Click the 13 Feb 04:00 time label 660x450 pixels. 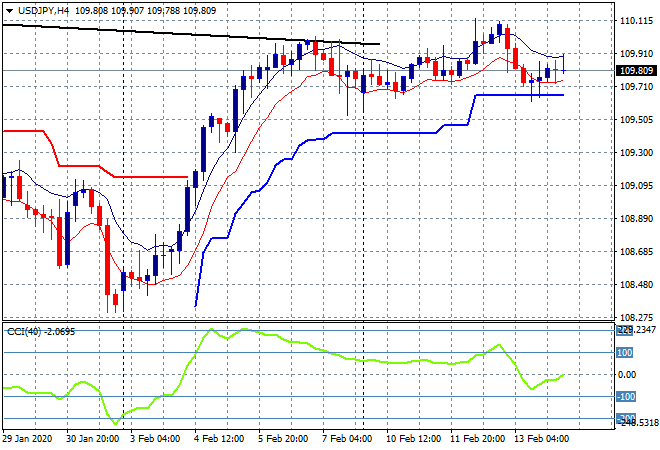click(541, 439)
